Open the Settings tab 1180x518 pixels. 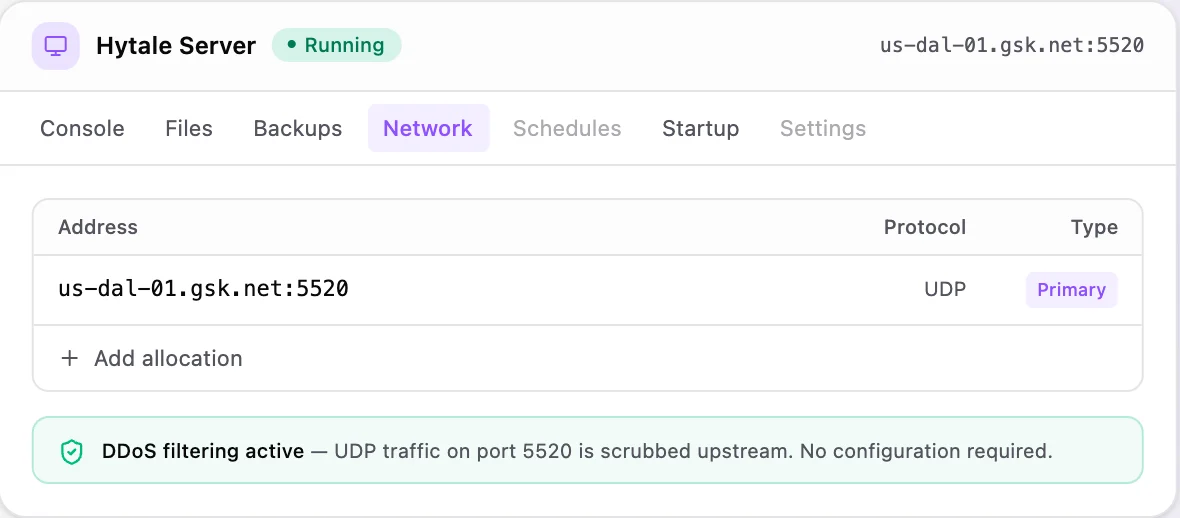[823, 128]
